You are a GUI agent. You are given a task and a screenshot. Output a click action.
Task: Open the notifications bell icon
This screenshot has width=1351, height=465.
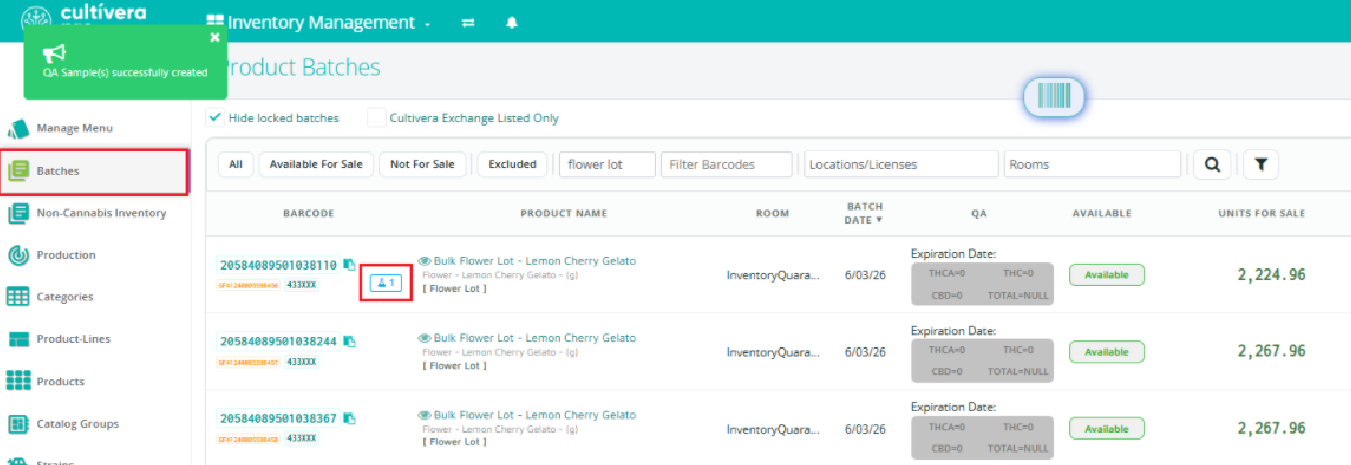(x=512, y=23)
